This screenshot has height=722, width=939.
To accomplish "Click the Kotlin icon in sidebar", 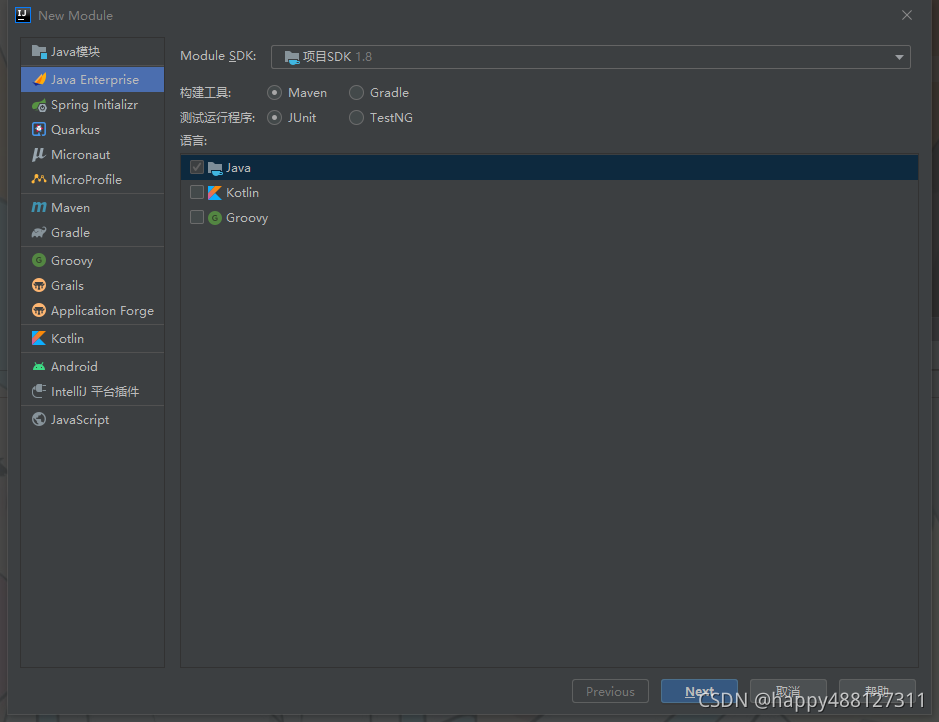I will [39, 339].
